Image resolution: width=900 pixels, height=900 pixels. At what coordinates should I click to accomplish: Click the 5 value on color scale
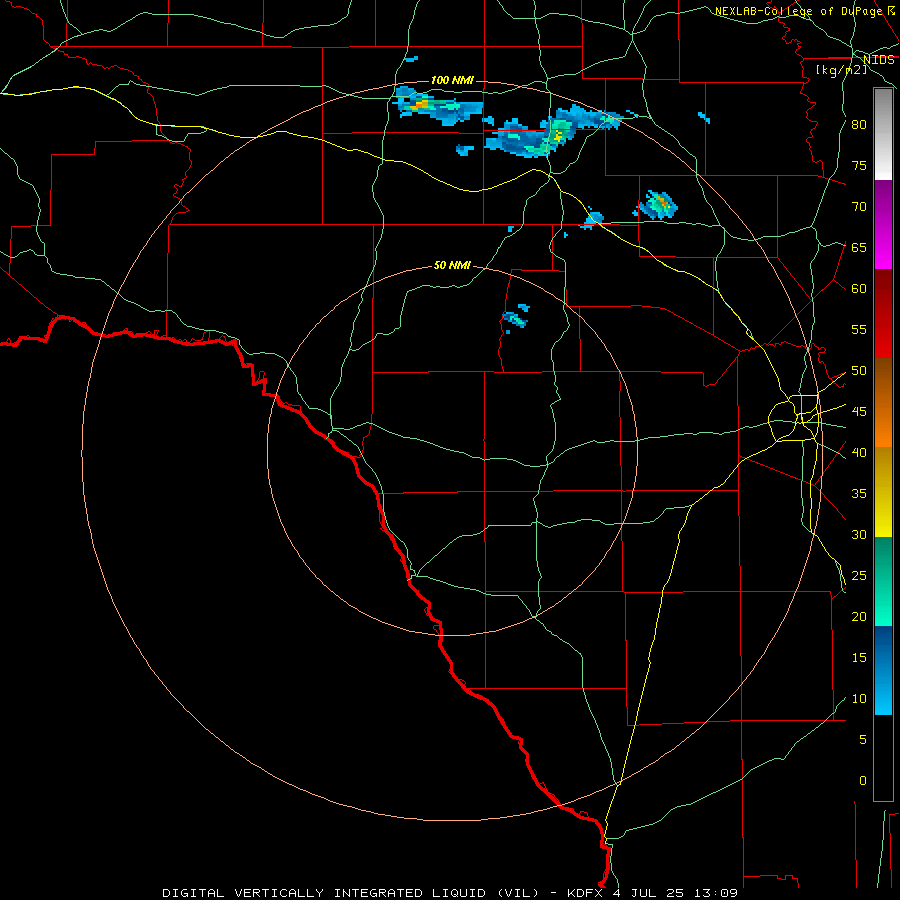(863, 739)
